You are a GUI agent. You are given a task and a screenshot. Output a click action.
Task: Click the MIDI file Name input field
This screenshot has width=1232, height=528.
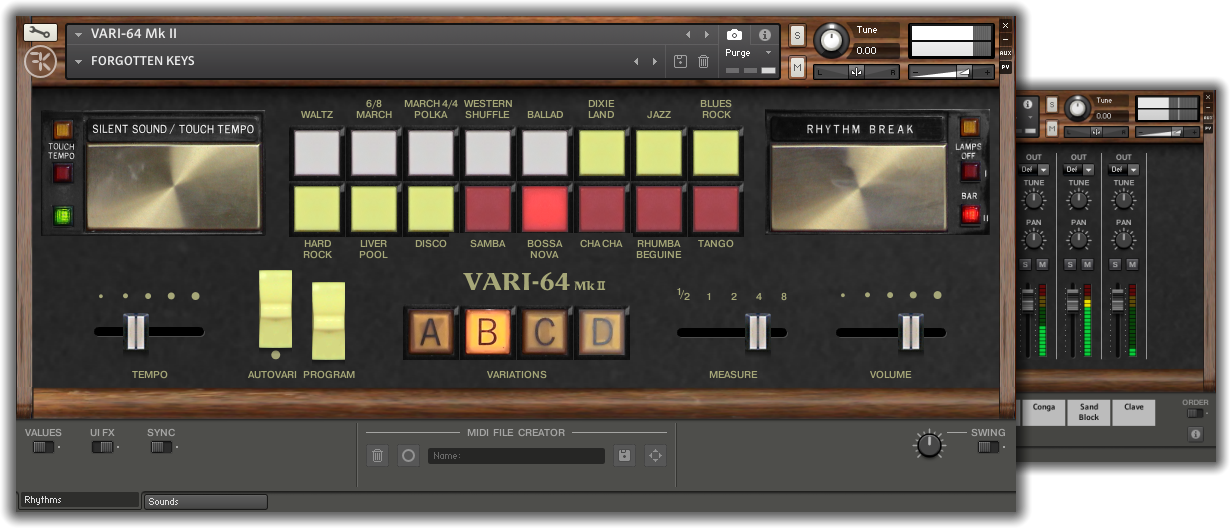pos(516,456)
